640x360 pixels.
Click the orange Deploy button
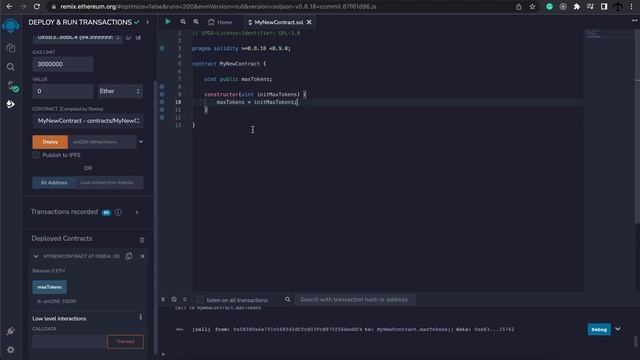(50, 142)
